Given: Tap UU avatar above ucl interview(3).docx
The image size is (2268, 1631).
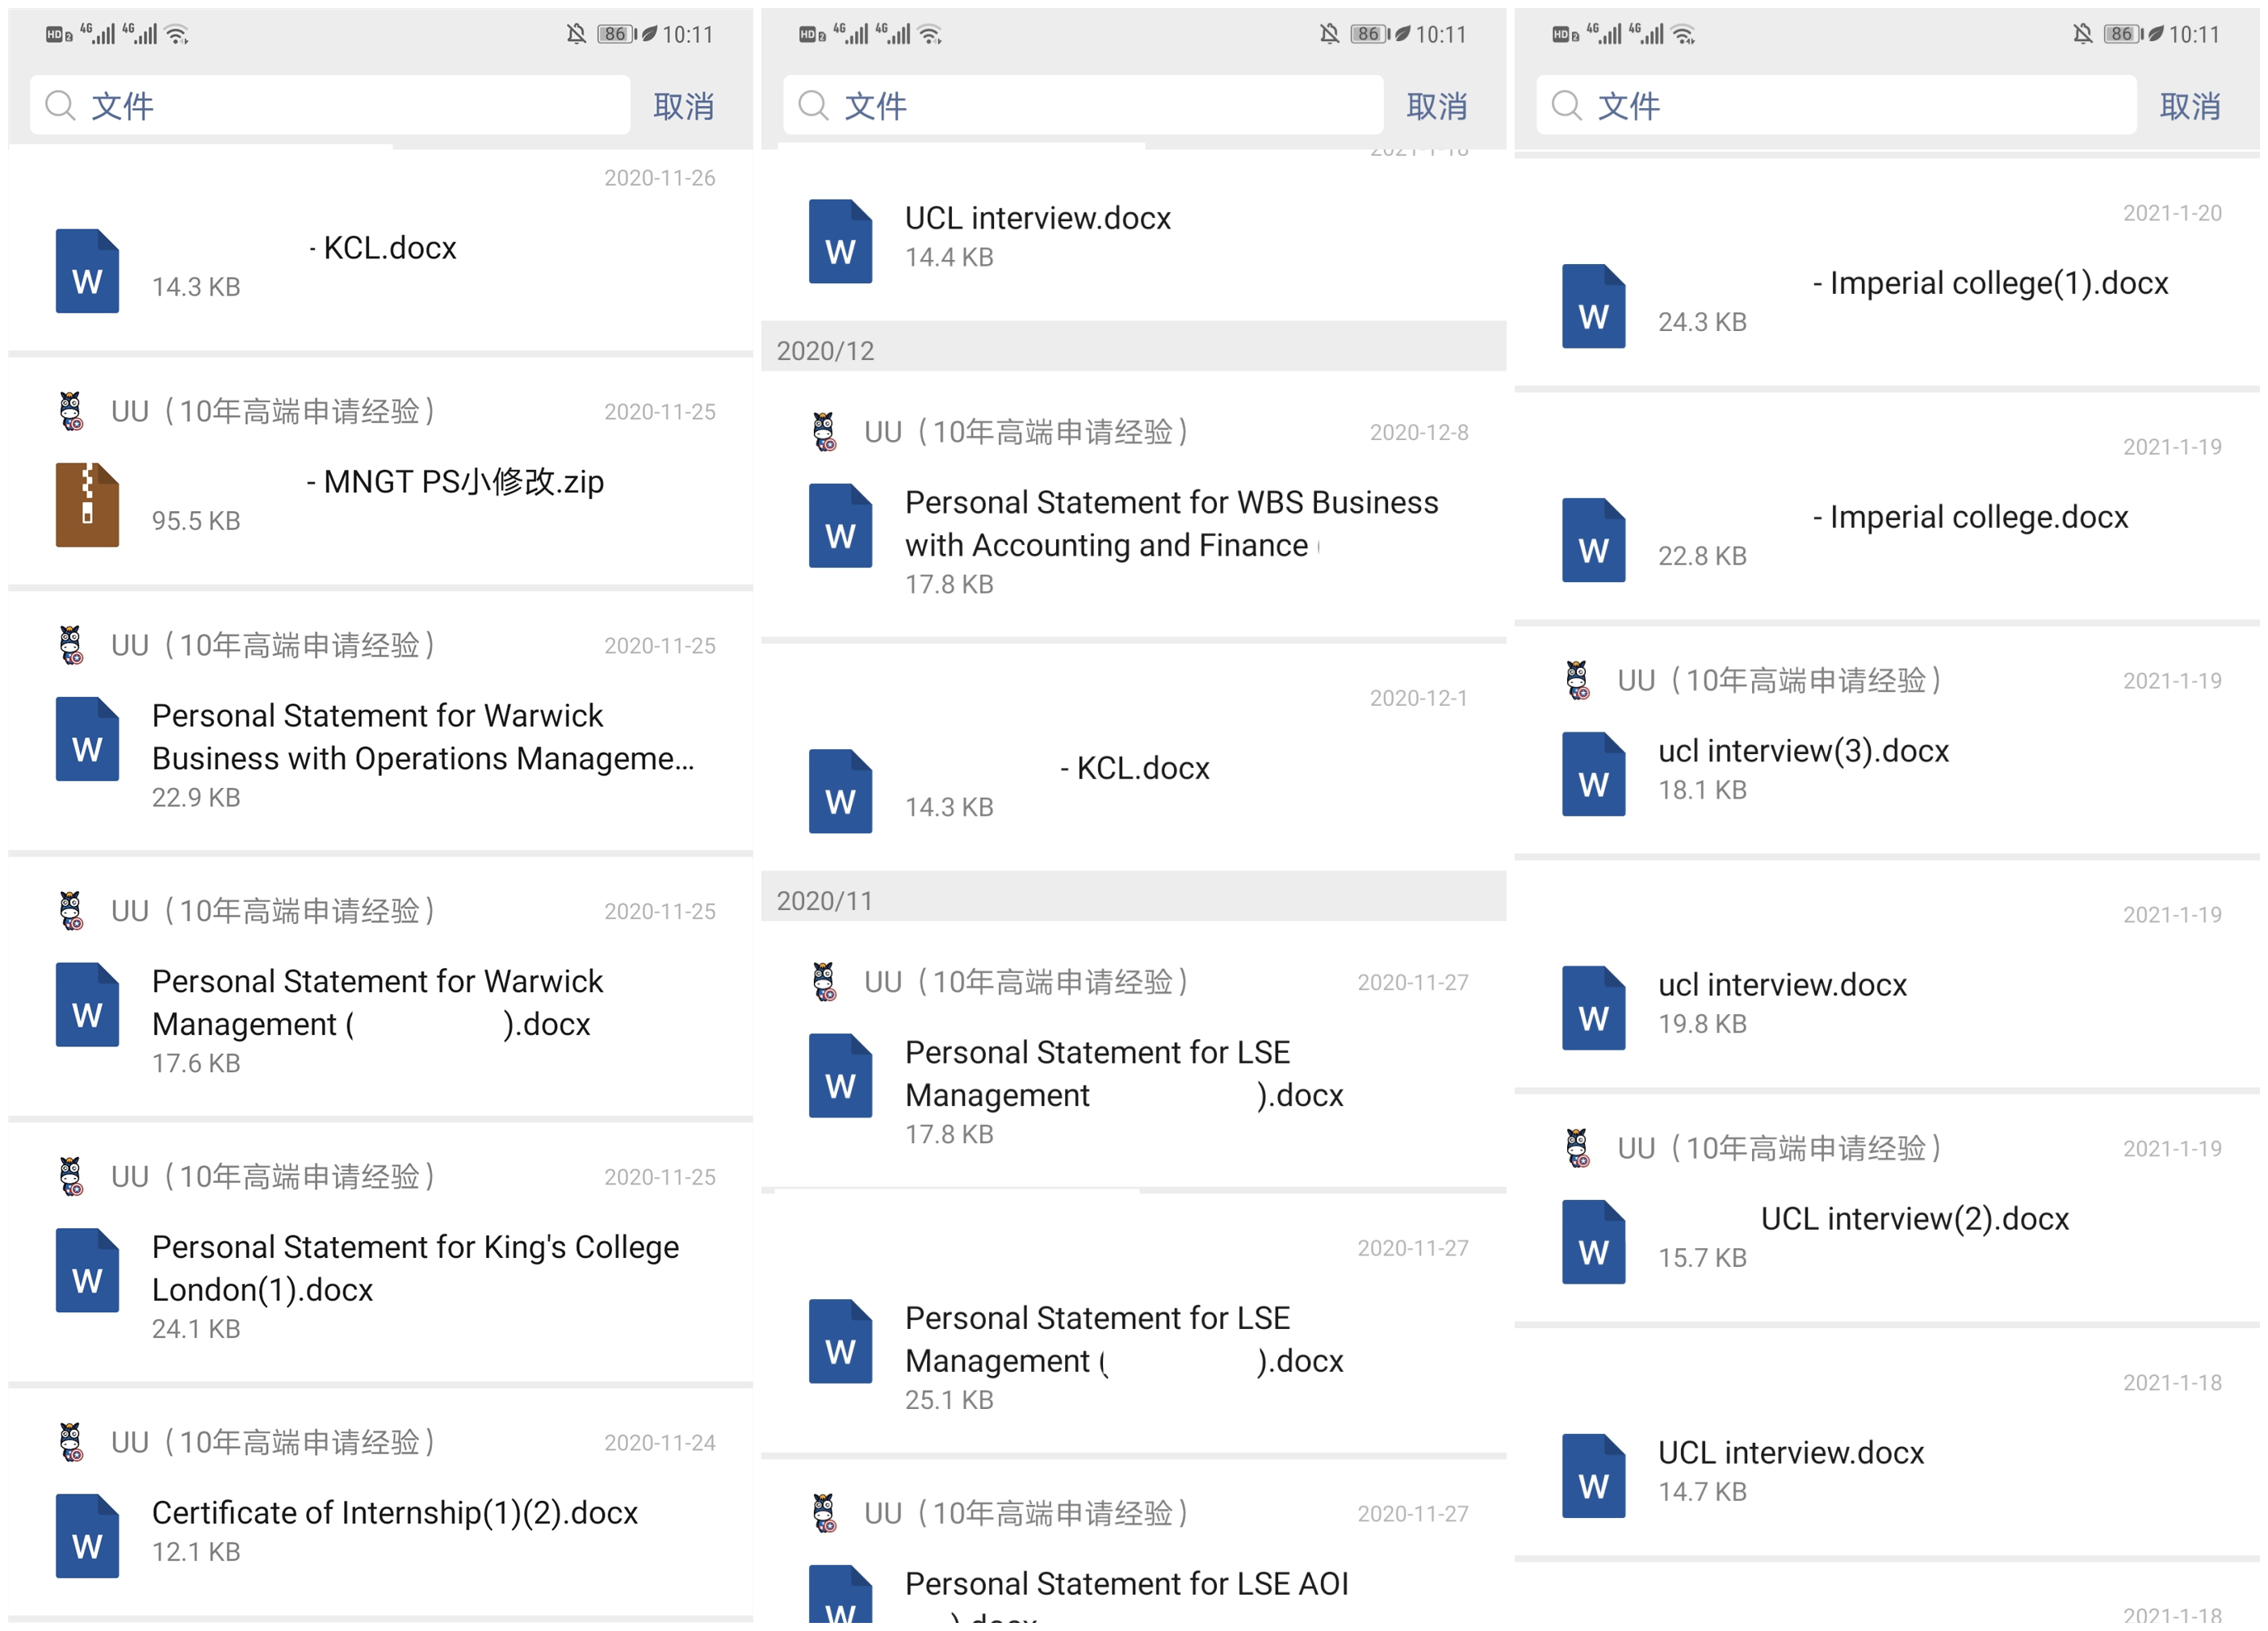Looking at the screenshot, I should 1578,681.
